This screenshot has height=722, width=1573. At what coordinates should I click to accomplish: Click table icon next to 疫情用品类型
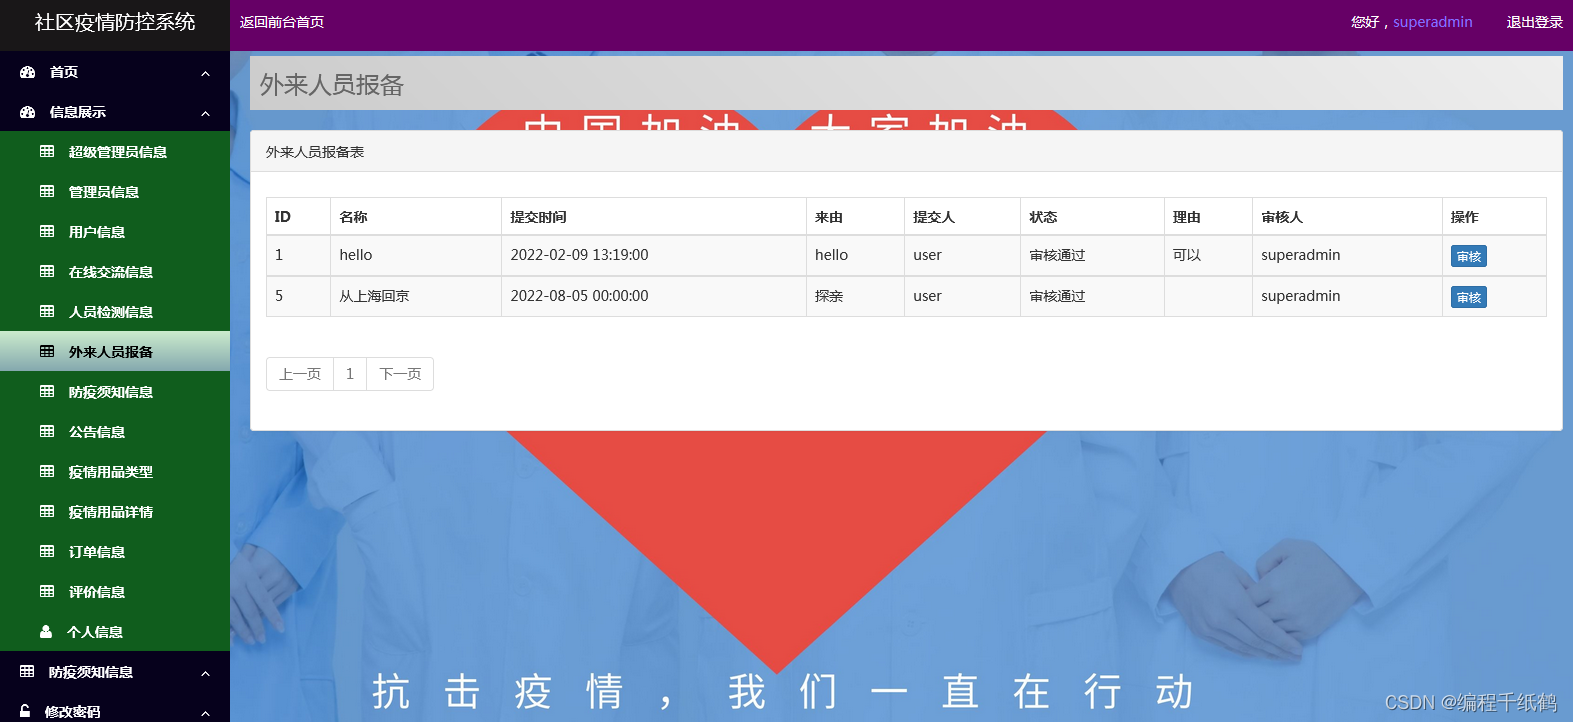(x=47, y=472)
